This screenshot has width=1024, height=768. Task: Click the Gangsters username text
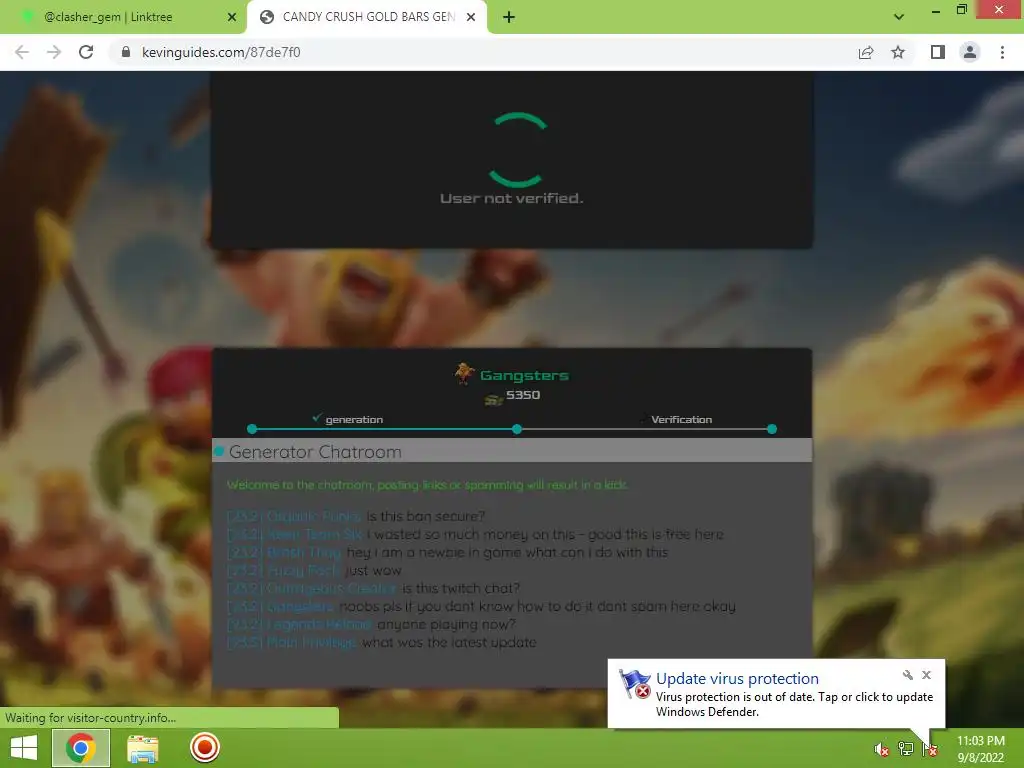coord(524,376)
